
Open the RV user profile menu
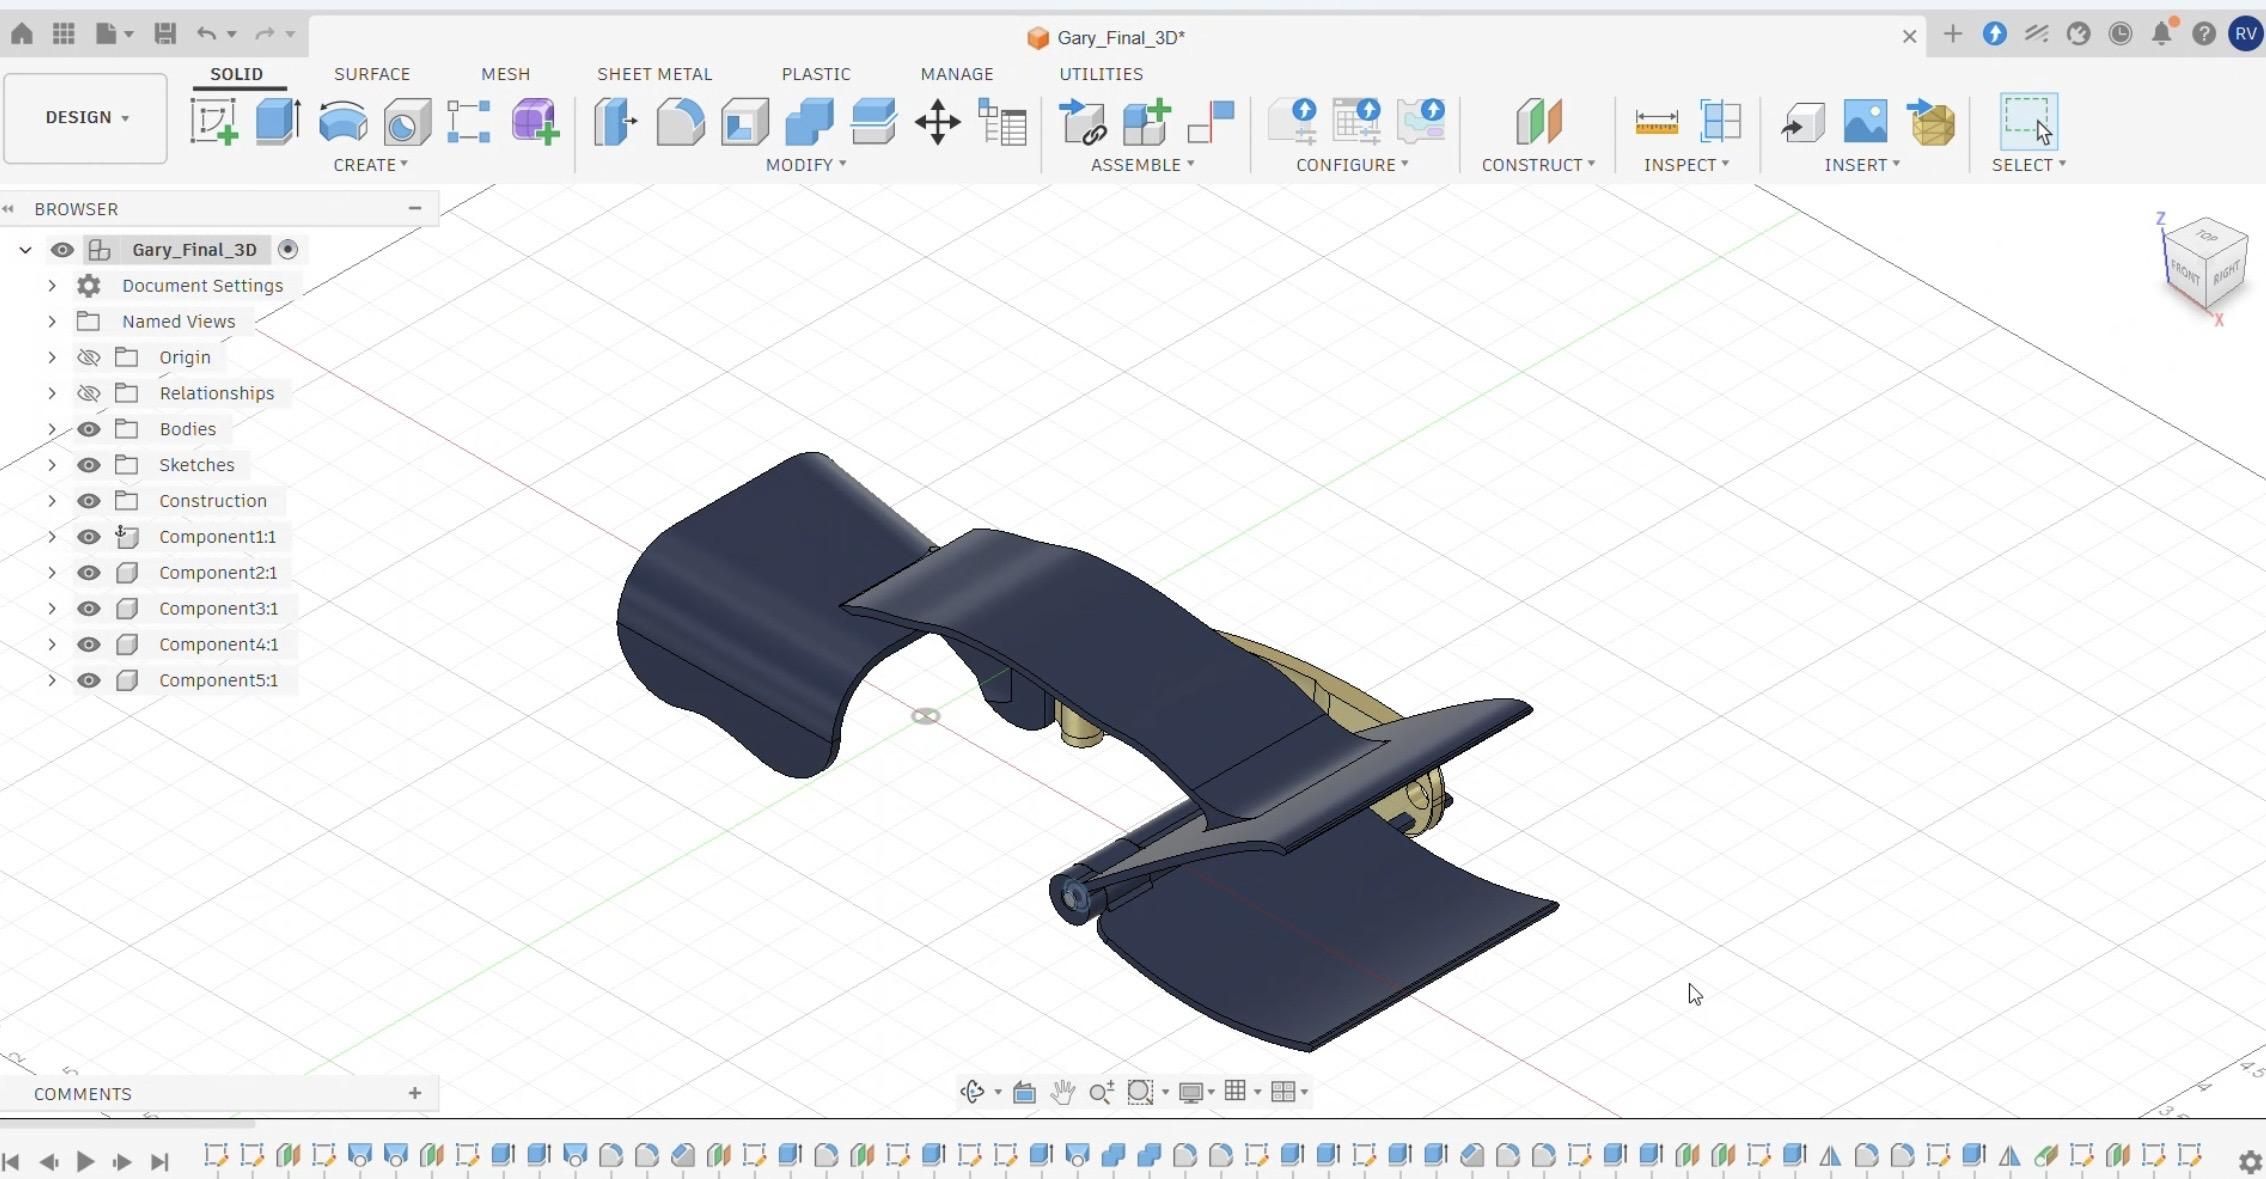coord(2245,34)
